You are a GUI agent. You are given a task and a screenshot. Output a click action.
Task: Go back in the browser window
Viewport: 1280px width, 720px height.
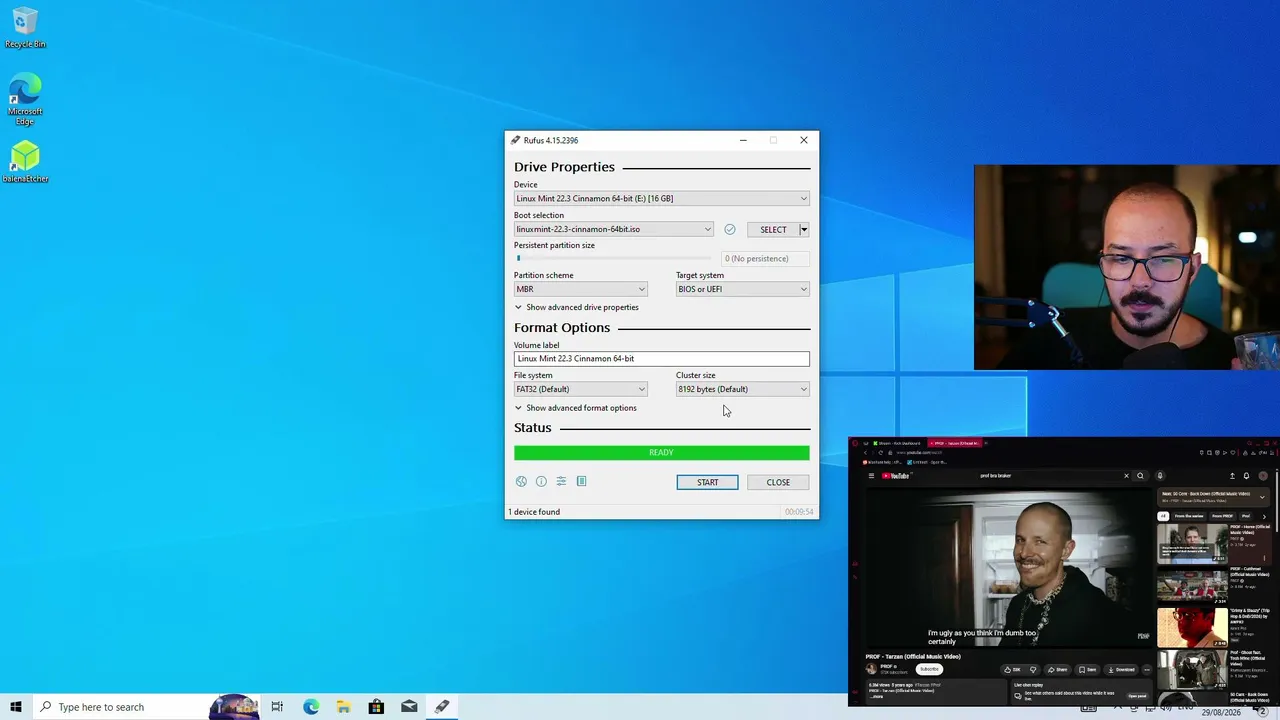[x=866, y=453]
